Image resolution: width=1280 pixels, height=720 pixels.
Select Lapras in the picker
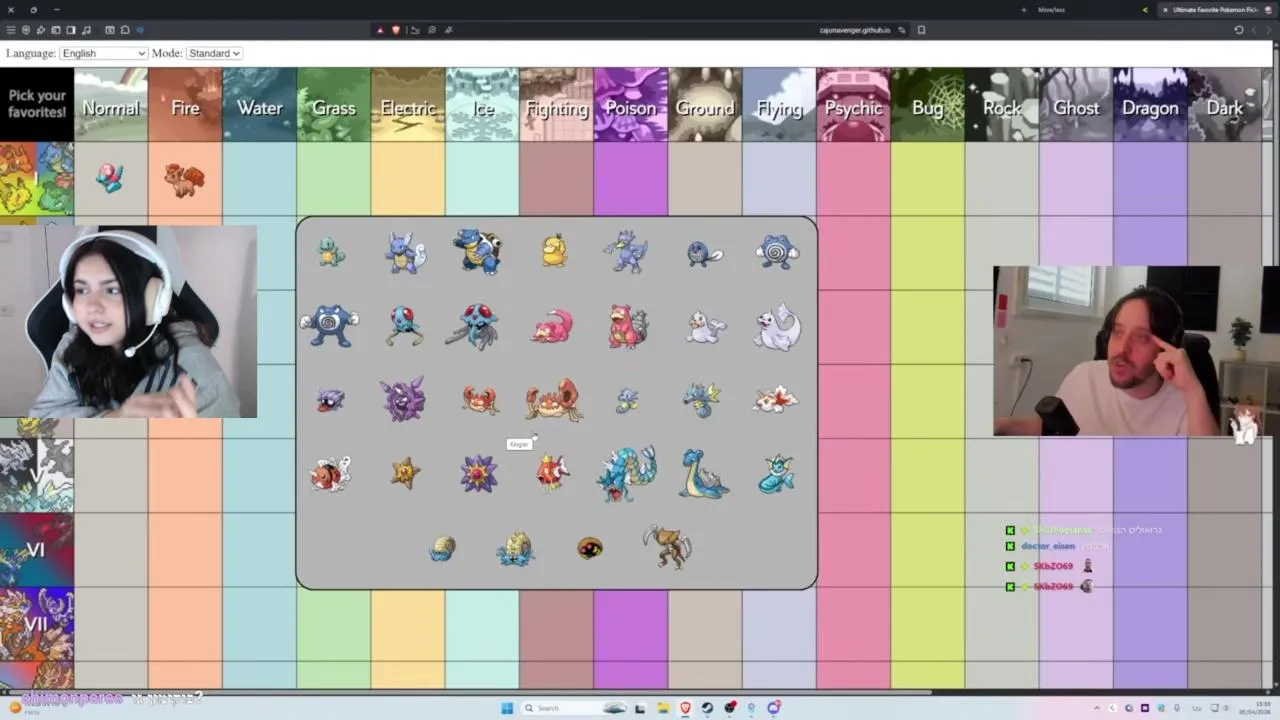[x=704, y=473]
